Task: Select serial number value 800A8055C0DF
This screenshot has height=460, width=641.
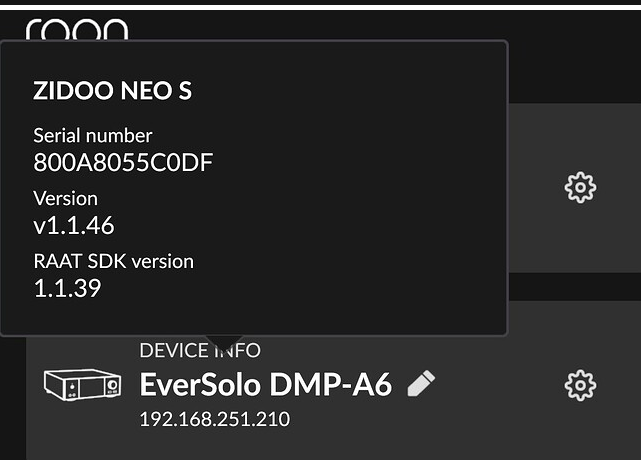Action: 123,162
